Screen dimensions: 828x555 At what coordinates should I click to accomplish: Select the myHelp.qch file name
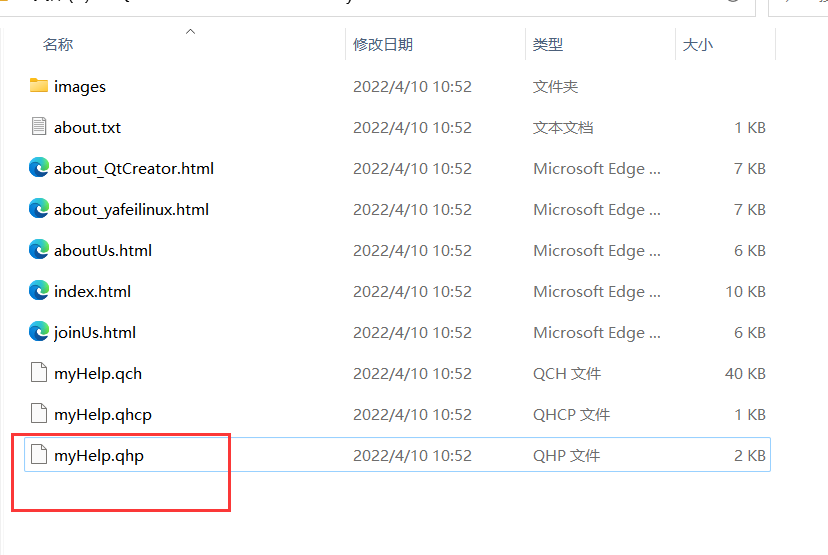point(98,374)
